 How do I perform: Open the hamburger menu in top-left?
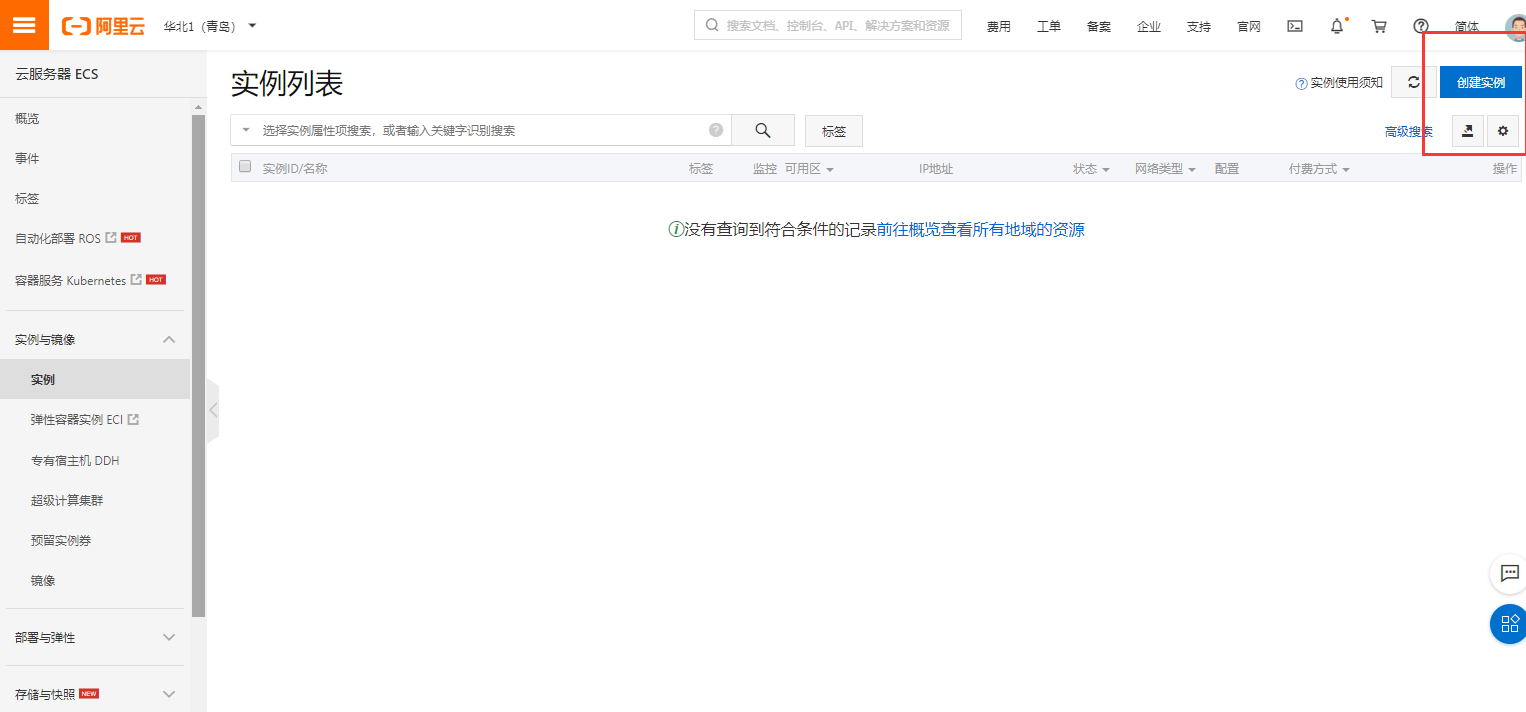24,25
